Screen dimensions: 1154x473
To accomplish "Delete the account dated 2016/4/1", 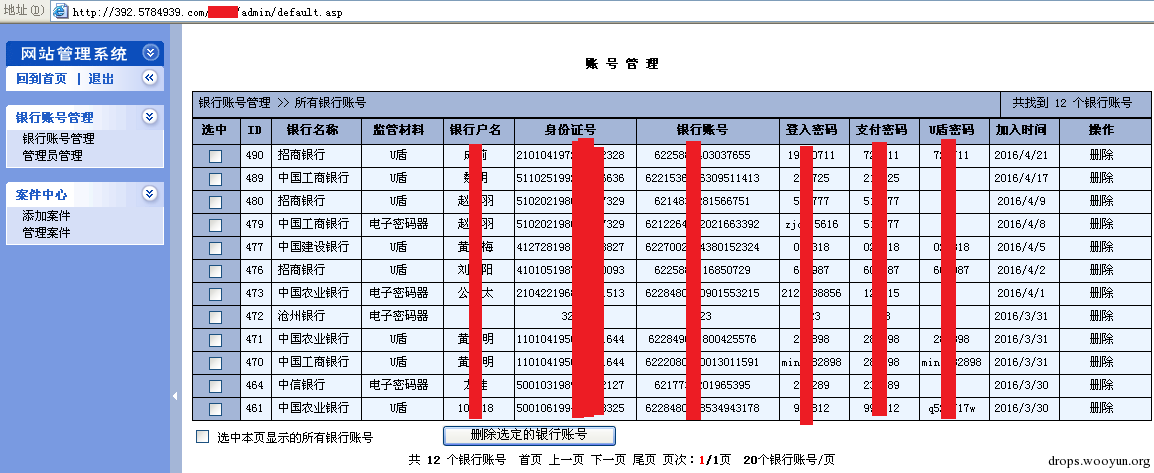I will pos(1101,293).
